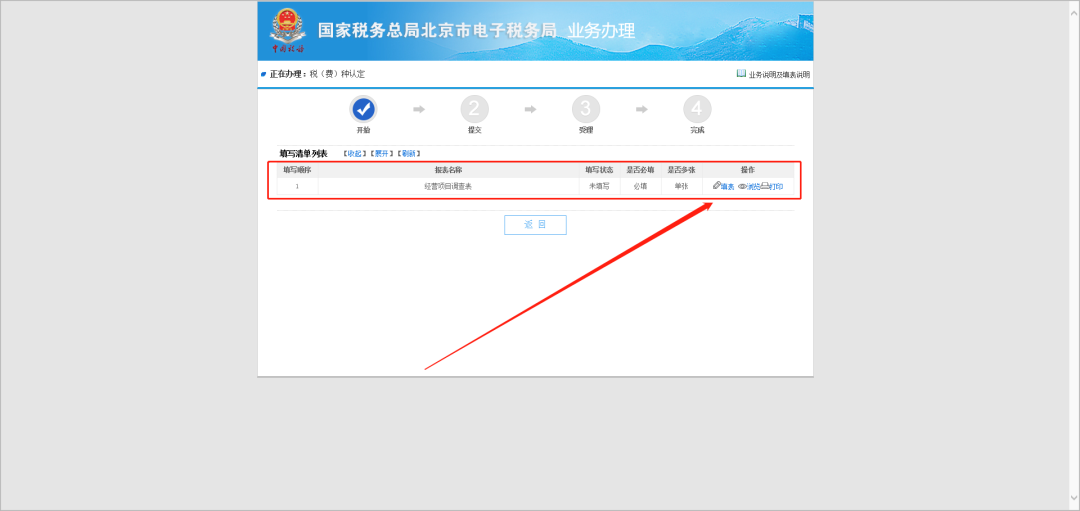Click the checkmark step 1 开始 circle

tap(363, 109)
